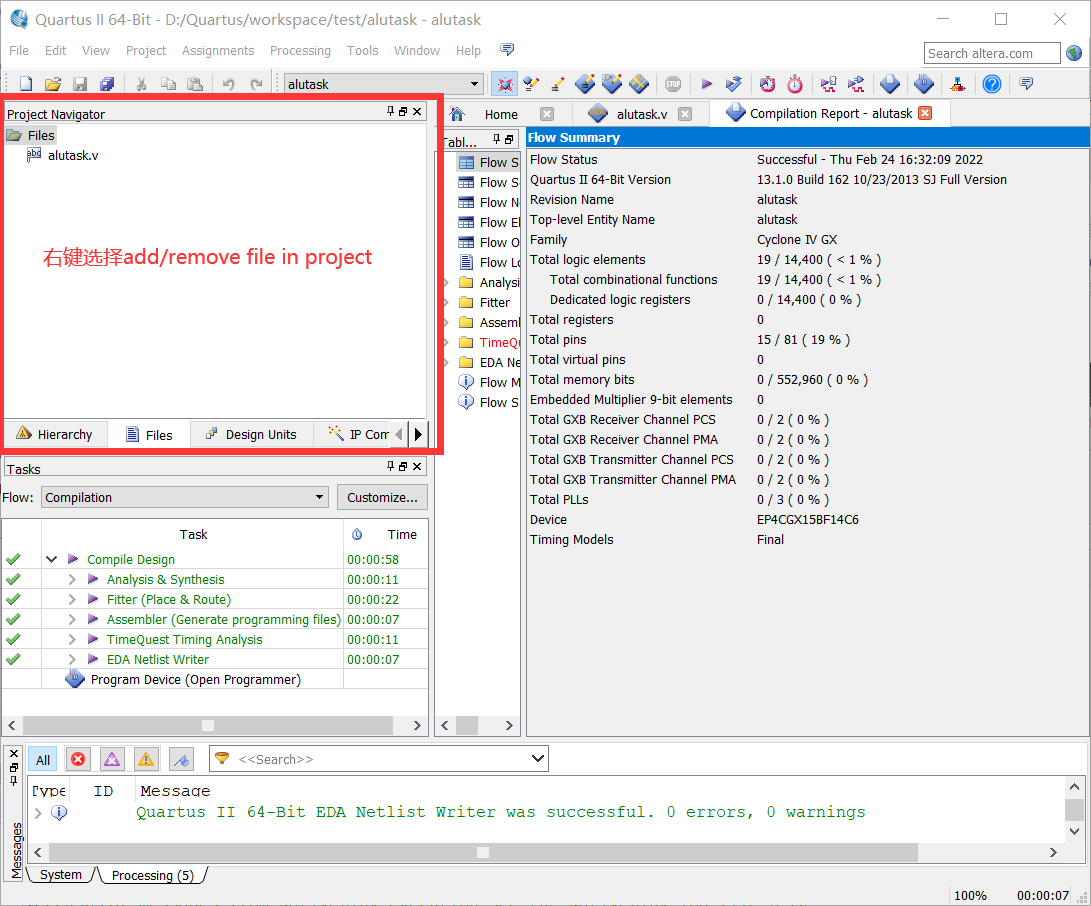
Task: Open alutask.v in the Files list
Action: coord(72,155)
